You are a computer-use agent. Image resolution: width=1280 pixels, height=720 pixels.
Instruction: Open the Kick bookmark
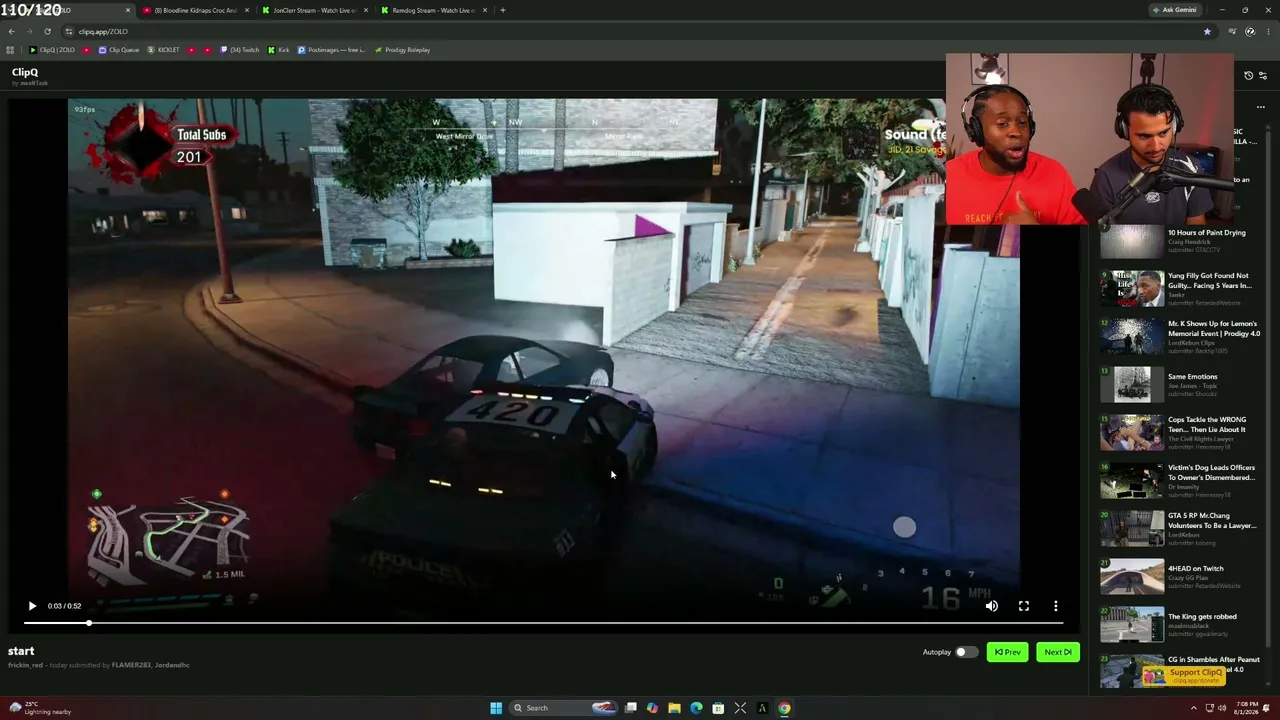point(279,50)
